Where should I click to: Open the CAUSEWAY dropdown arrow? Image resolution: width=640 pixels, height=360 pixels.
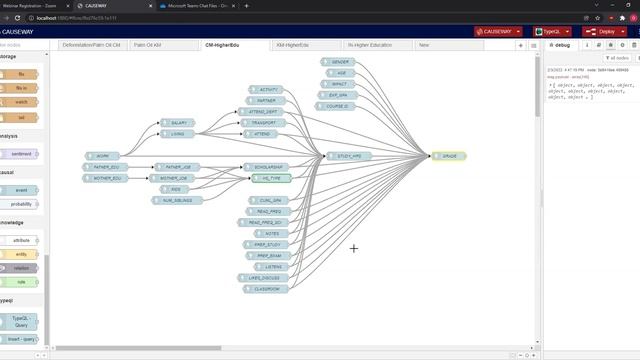tap(518, 32)
